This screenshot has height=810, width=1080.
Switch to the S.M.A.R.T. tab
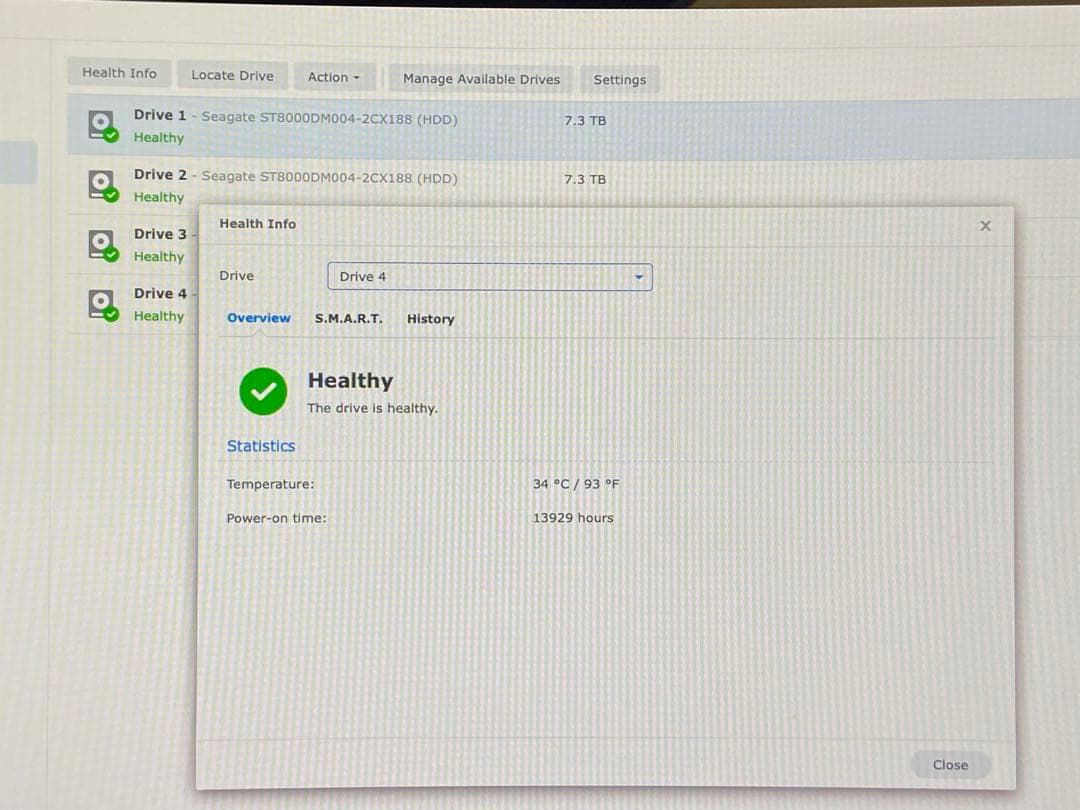click(x=347, y=318)
